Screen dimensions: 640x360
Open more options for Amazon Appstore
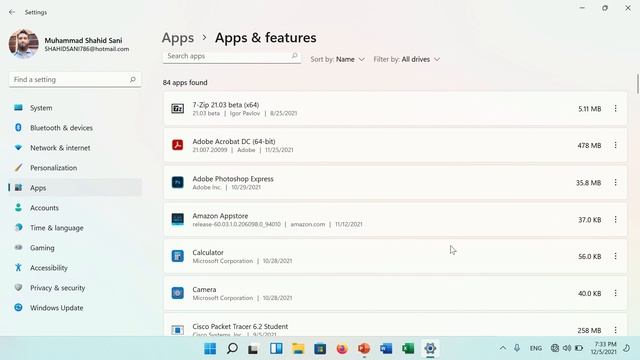point(615,220)
